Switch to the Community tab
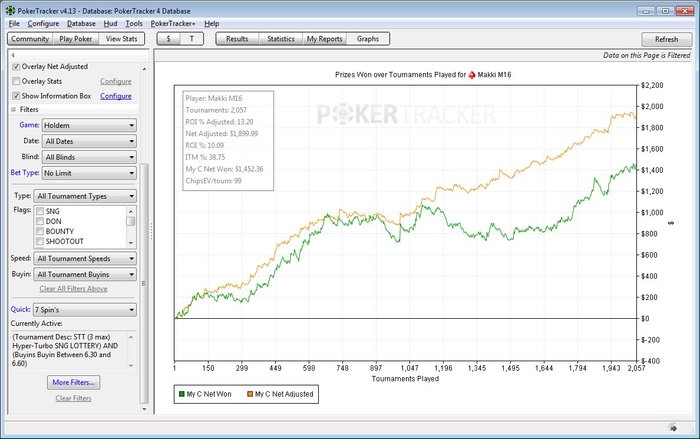 tap(30, 39)
